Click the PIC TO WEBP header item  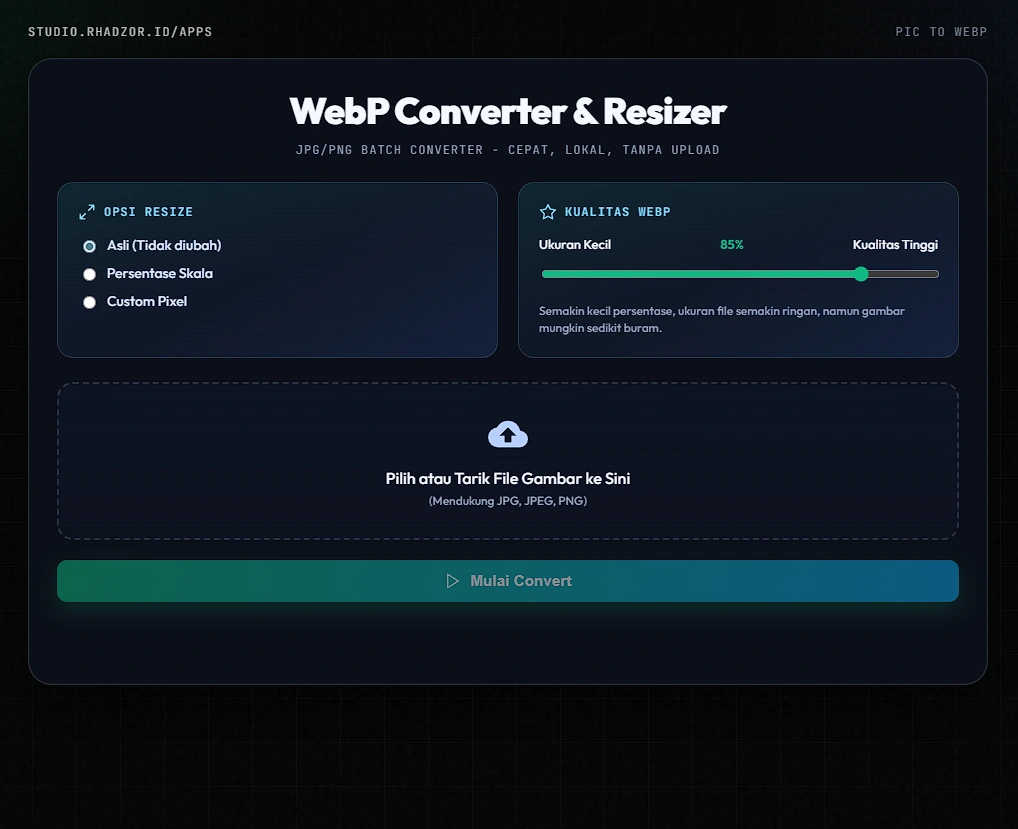pos(941,31)
